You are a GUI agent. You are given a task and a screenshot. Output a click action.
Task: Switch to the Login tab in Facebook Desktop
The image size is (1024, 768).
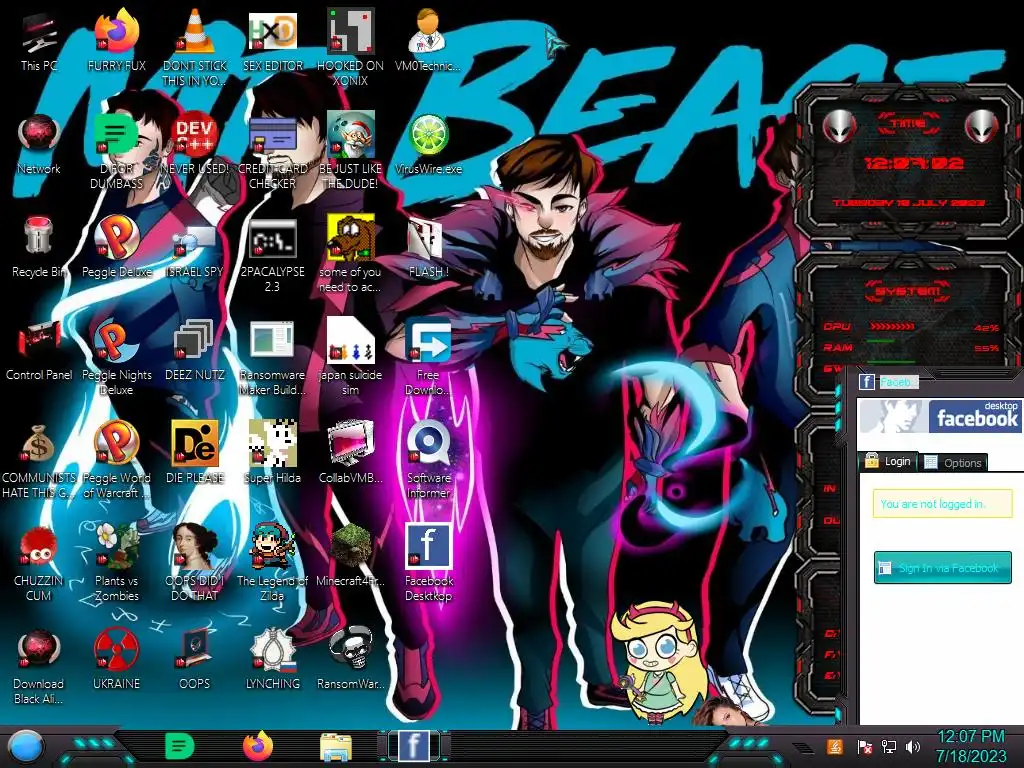pos(888,461)
